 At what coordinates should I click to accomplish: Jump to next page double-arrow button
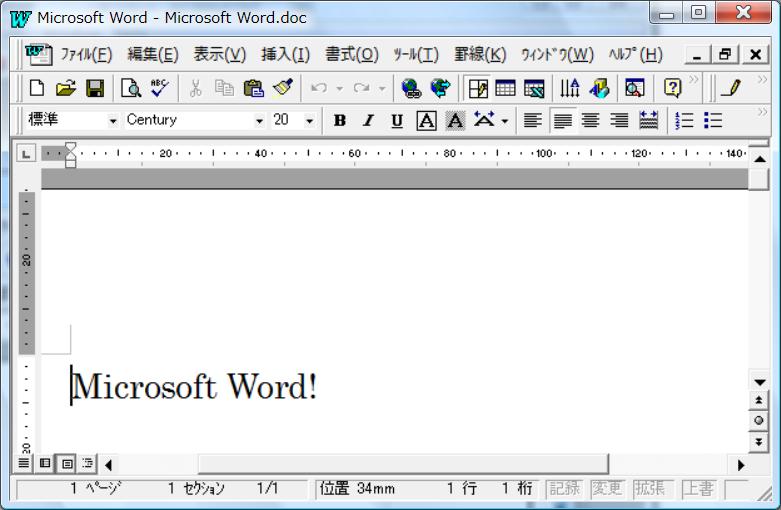tap(759, 442)
